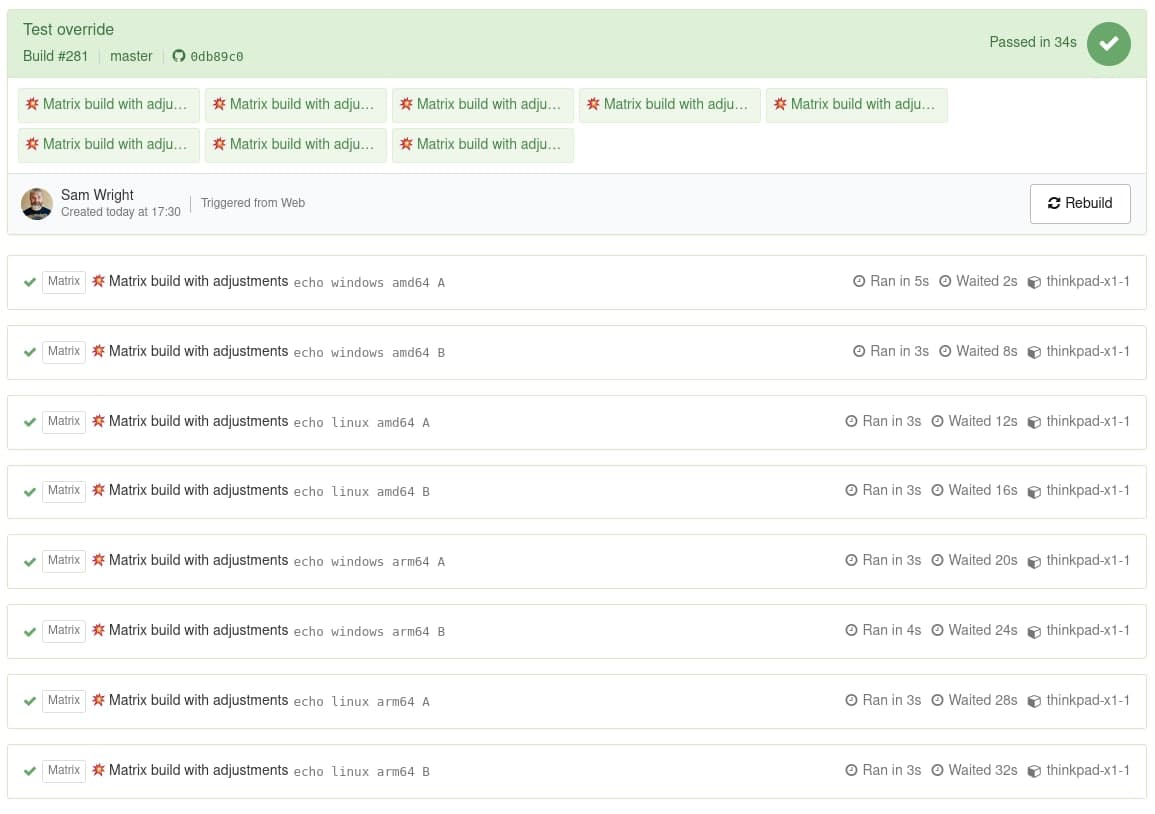Open the Test override pipeline title
1155x814 pixels.
pos(68,29)
